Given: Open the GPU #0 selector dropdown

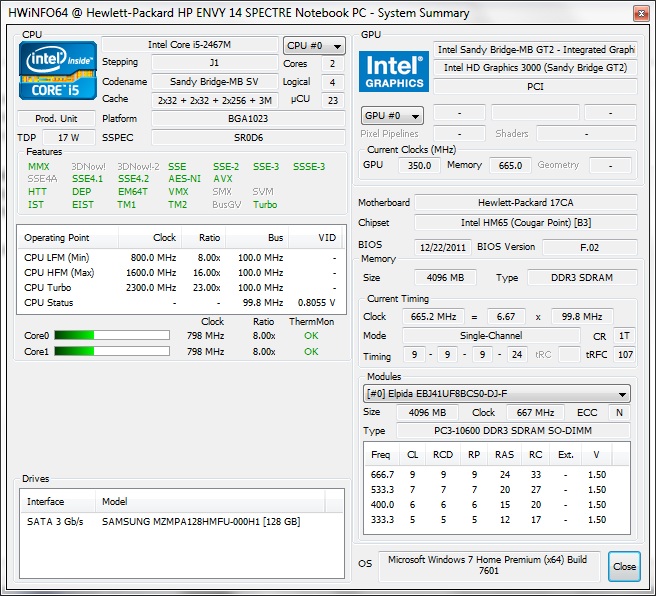Looking at the screenshot, I should click(392, 115).
